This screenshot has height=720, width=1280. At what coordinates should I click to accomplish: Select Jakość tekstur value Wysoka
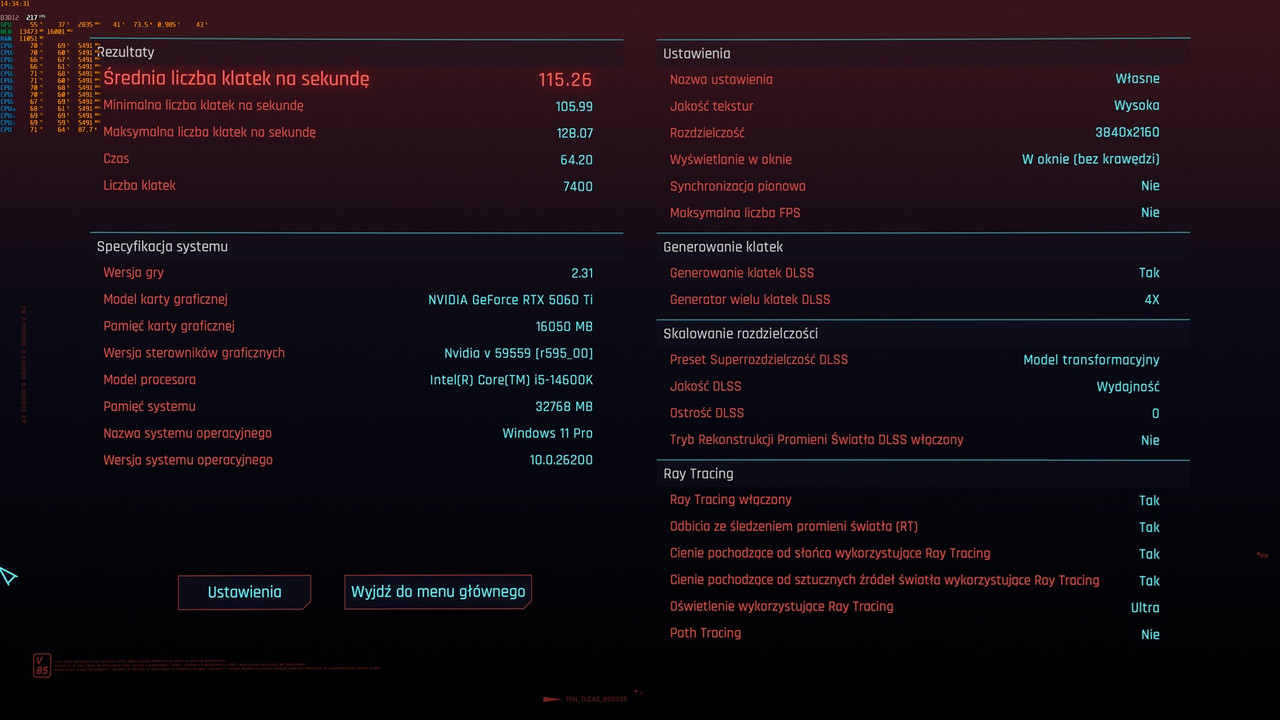pos(1137,106)
